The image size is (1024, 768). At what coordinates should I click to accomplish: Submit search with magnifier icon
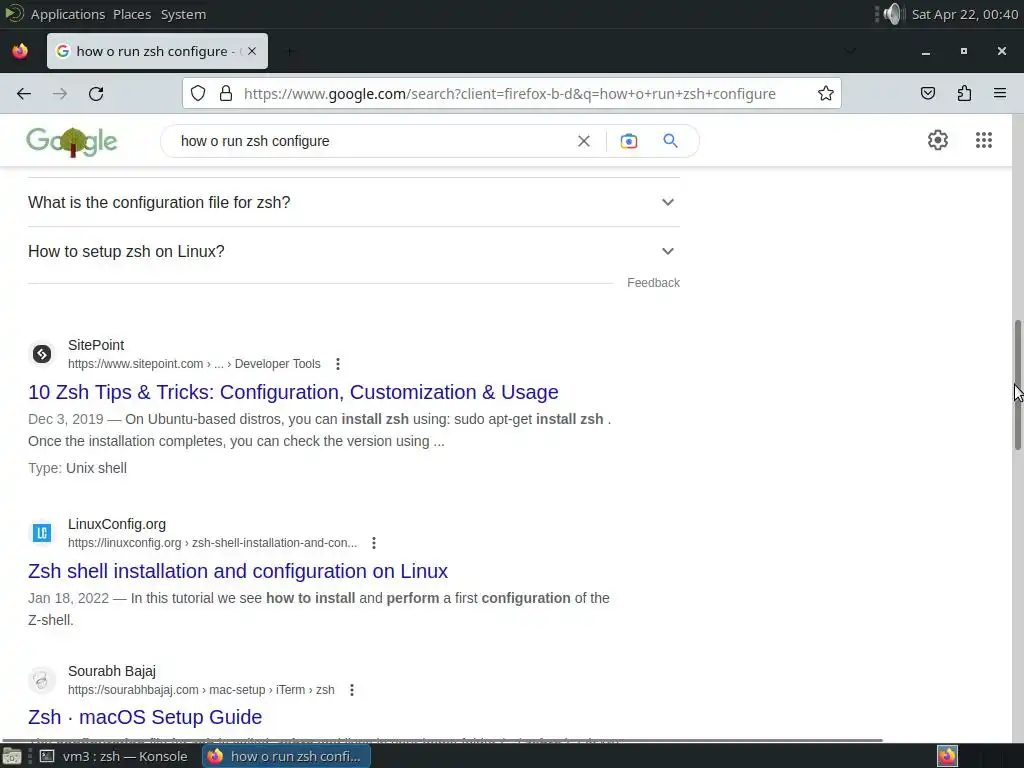click(x=671, y=140)
